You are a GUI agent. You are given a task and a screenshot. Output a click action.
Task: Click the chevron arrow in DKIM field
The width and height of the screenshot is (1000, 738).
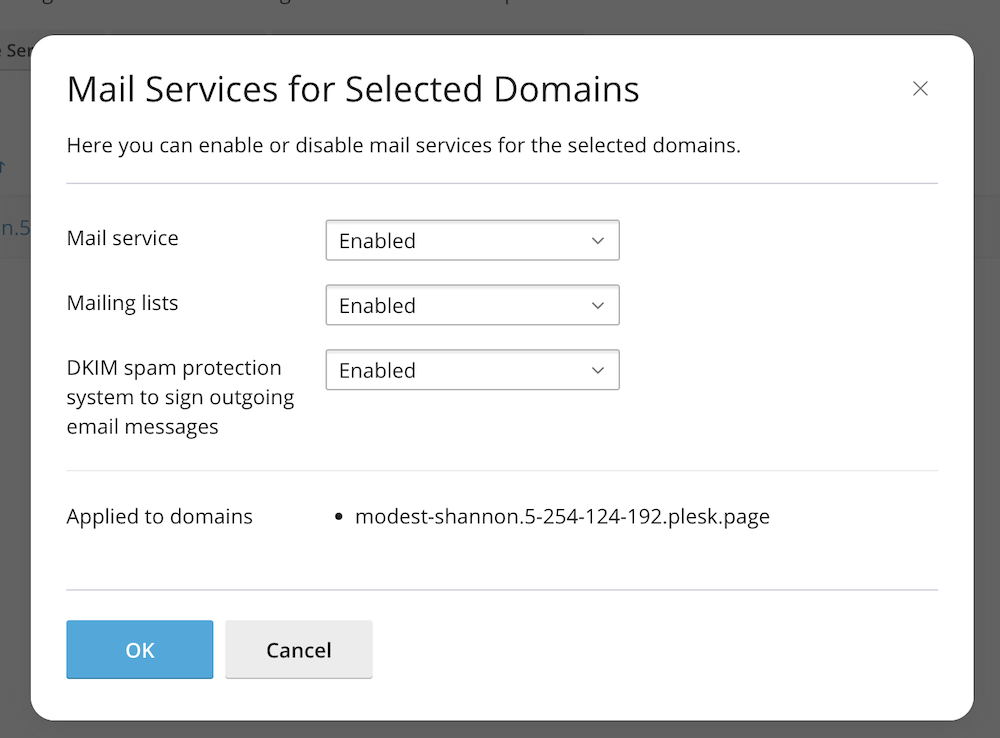pos(598,370)
